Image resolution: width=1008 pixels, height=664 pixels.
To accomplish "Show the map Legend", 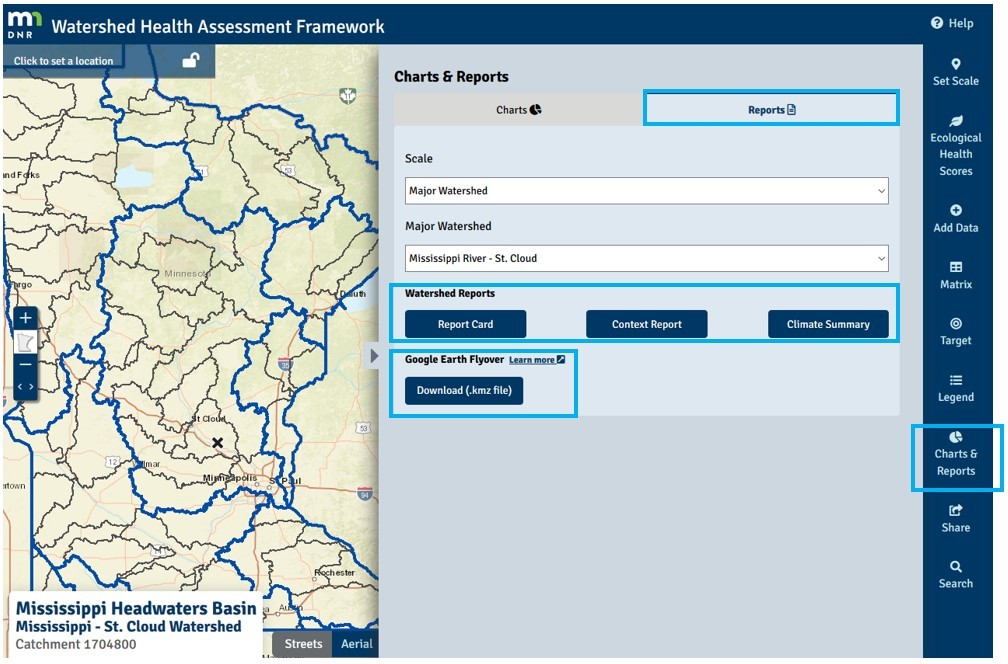I will 955,388.
